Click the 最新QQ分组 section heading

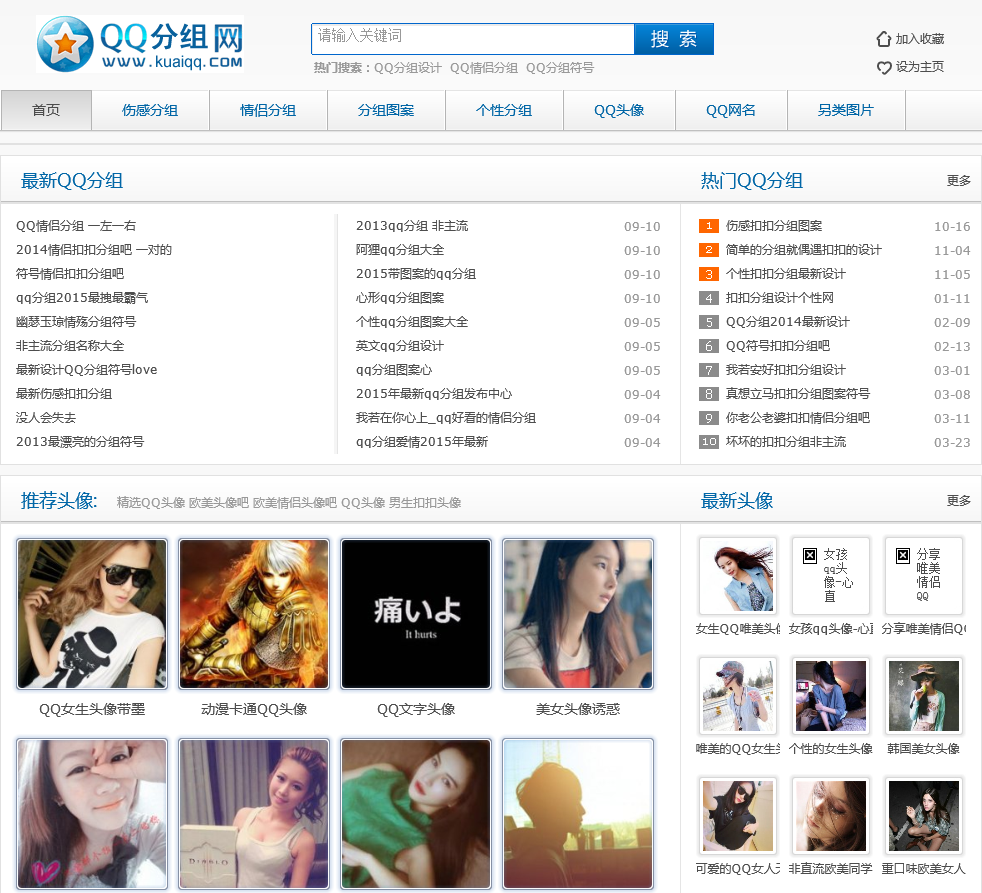coord(72,181)
